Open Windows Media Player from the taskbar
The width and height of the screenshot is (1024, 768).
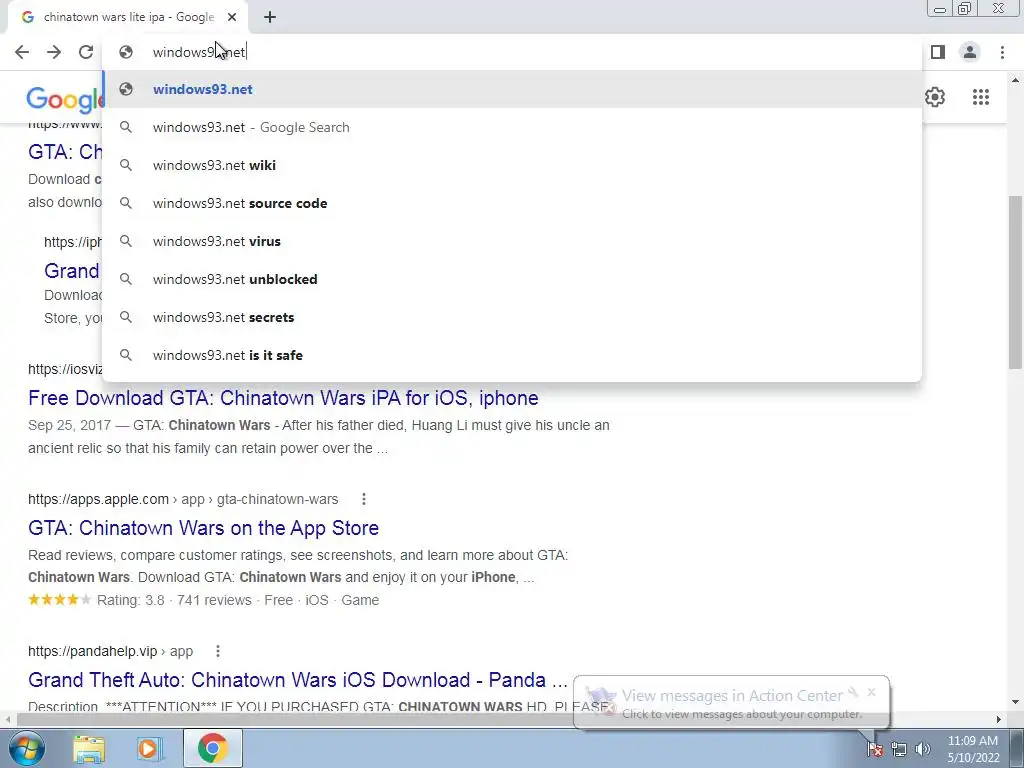coord(149,748)
